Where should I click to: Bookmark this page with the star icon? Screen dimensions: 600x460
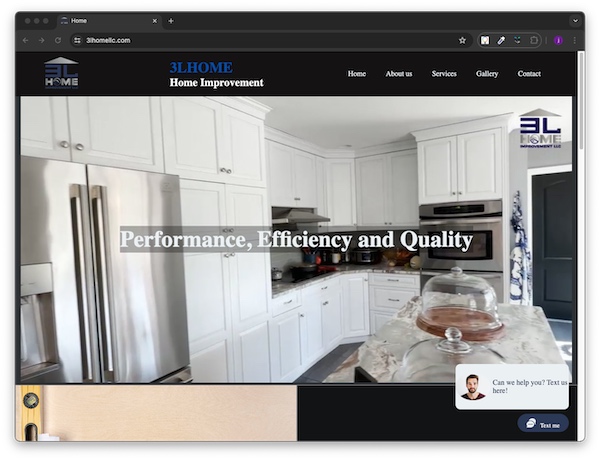tap(462, 40)
